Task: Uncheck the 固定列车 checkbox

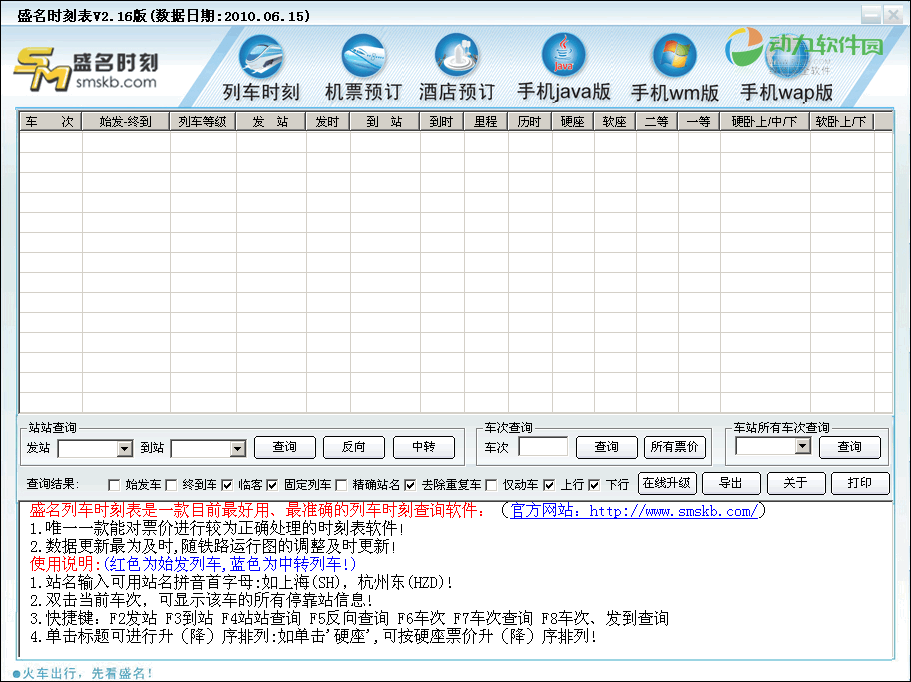Action: (x=272, y=485)
